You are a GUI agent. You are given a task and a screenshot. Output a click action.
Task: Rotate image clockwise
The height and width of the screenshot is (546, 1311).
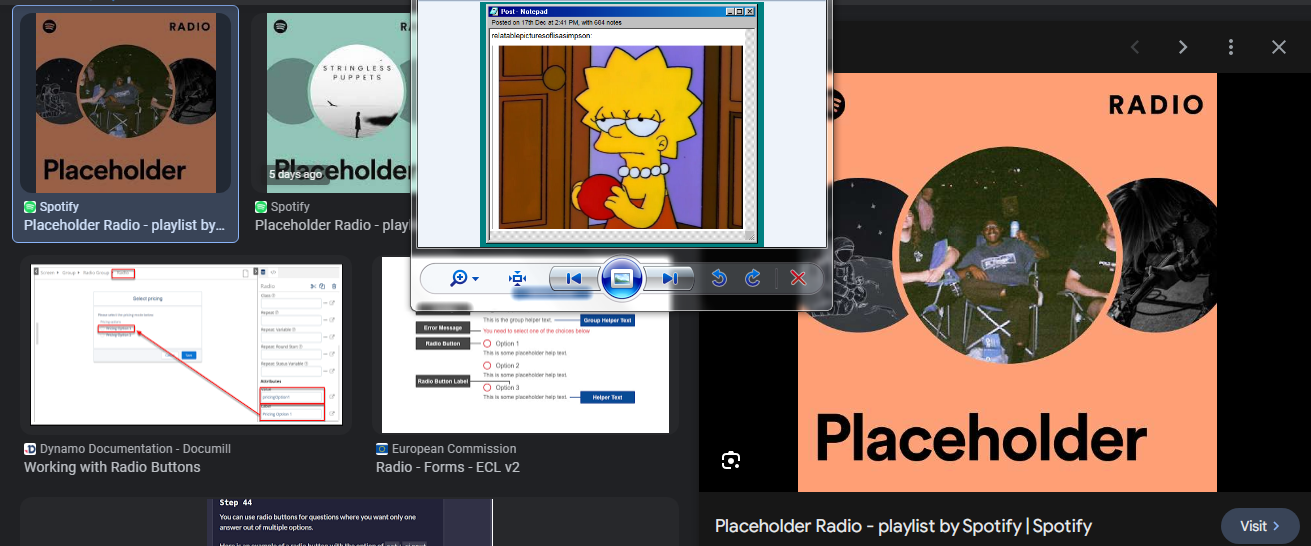[x=753, y=279]
